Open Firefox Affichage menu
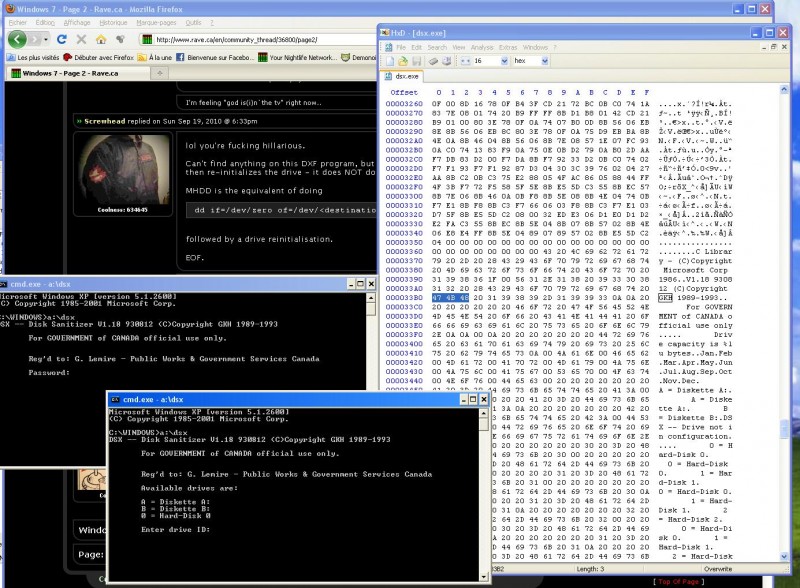 coord(77,22)
